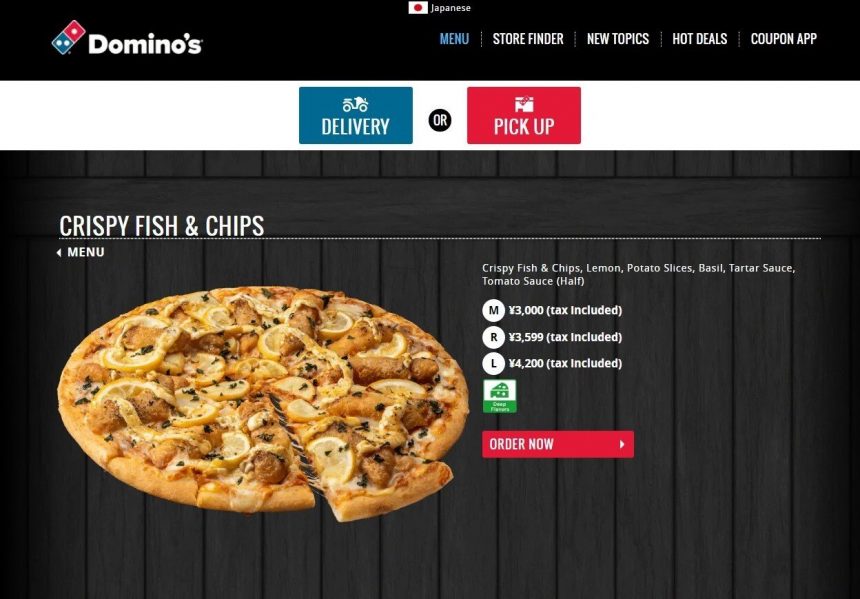Click ORDER NOW for this pizza
This screenshot has height=599, width=860.
pos(558,444)
